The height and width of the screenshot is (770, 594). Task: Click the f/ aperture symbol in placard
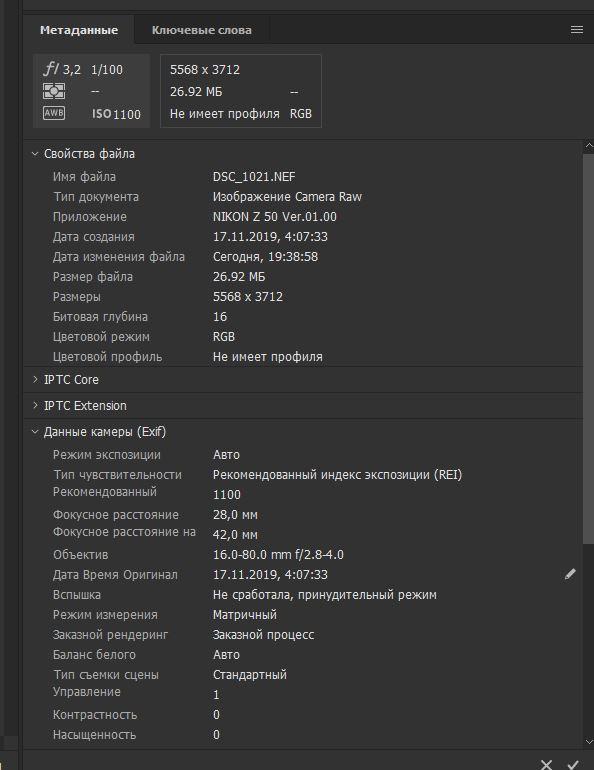(51, 68)
